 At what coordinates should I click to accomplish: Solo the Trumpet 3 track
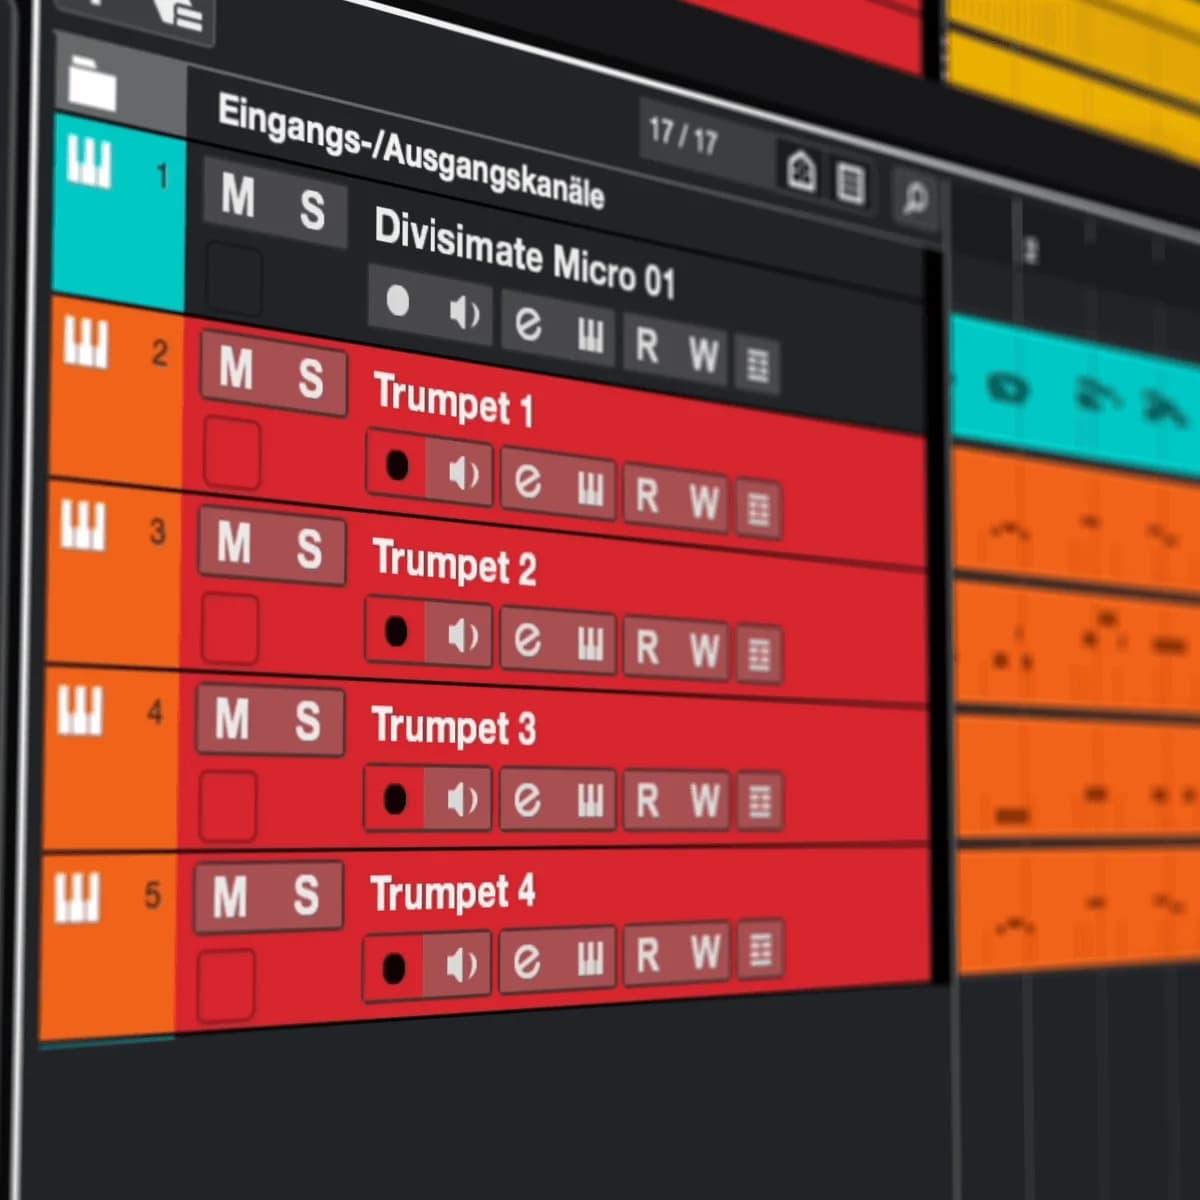tap(308, 721)
